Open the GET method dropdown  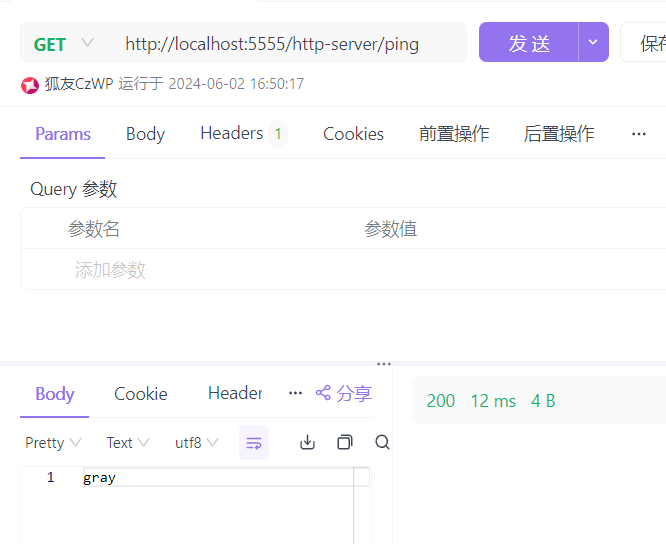click(65, 44)
